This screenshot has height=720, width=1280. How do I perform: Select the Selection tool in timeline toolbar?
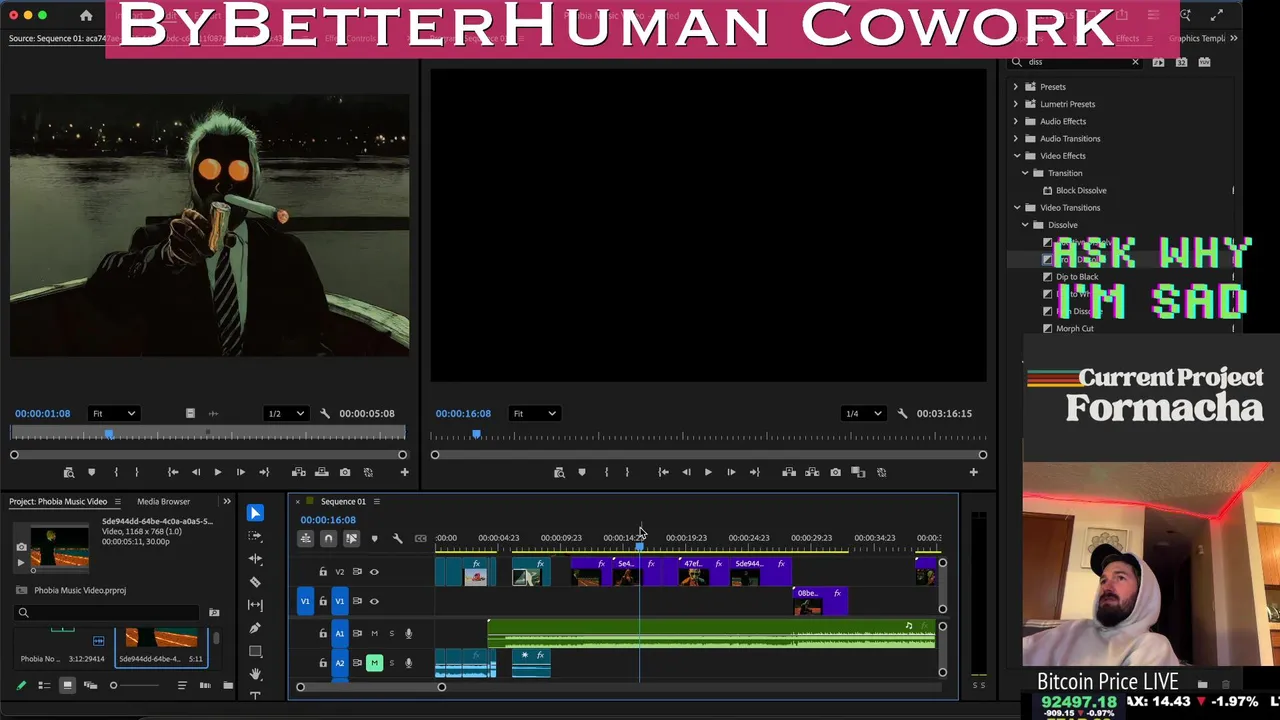(x=255, y=513)
